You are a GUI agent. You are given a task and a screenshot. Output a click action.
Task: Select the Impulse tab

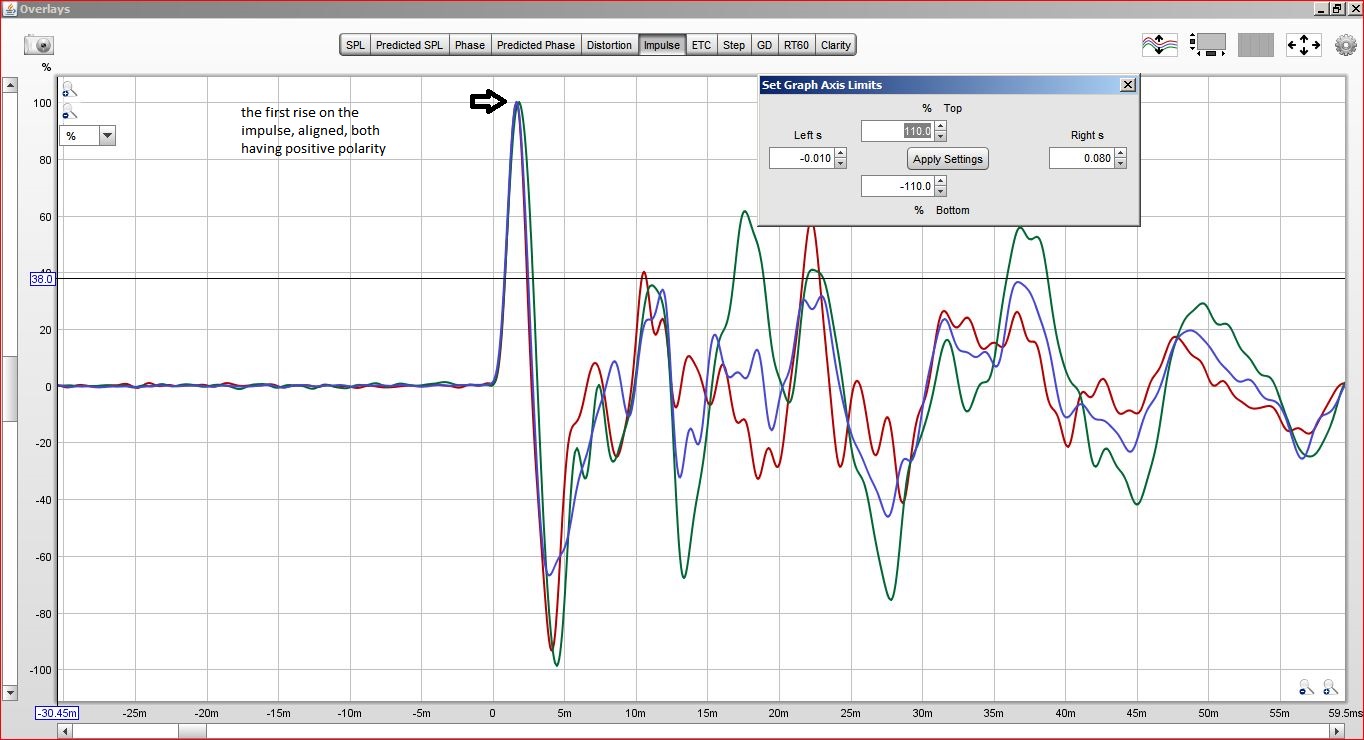[x=661, y=45]
